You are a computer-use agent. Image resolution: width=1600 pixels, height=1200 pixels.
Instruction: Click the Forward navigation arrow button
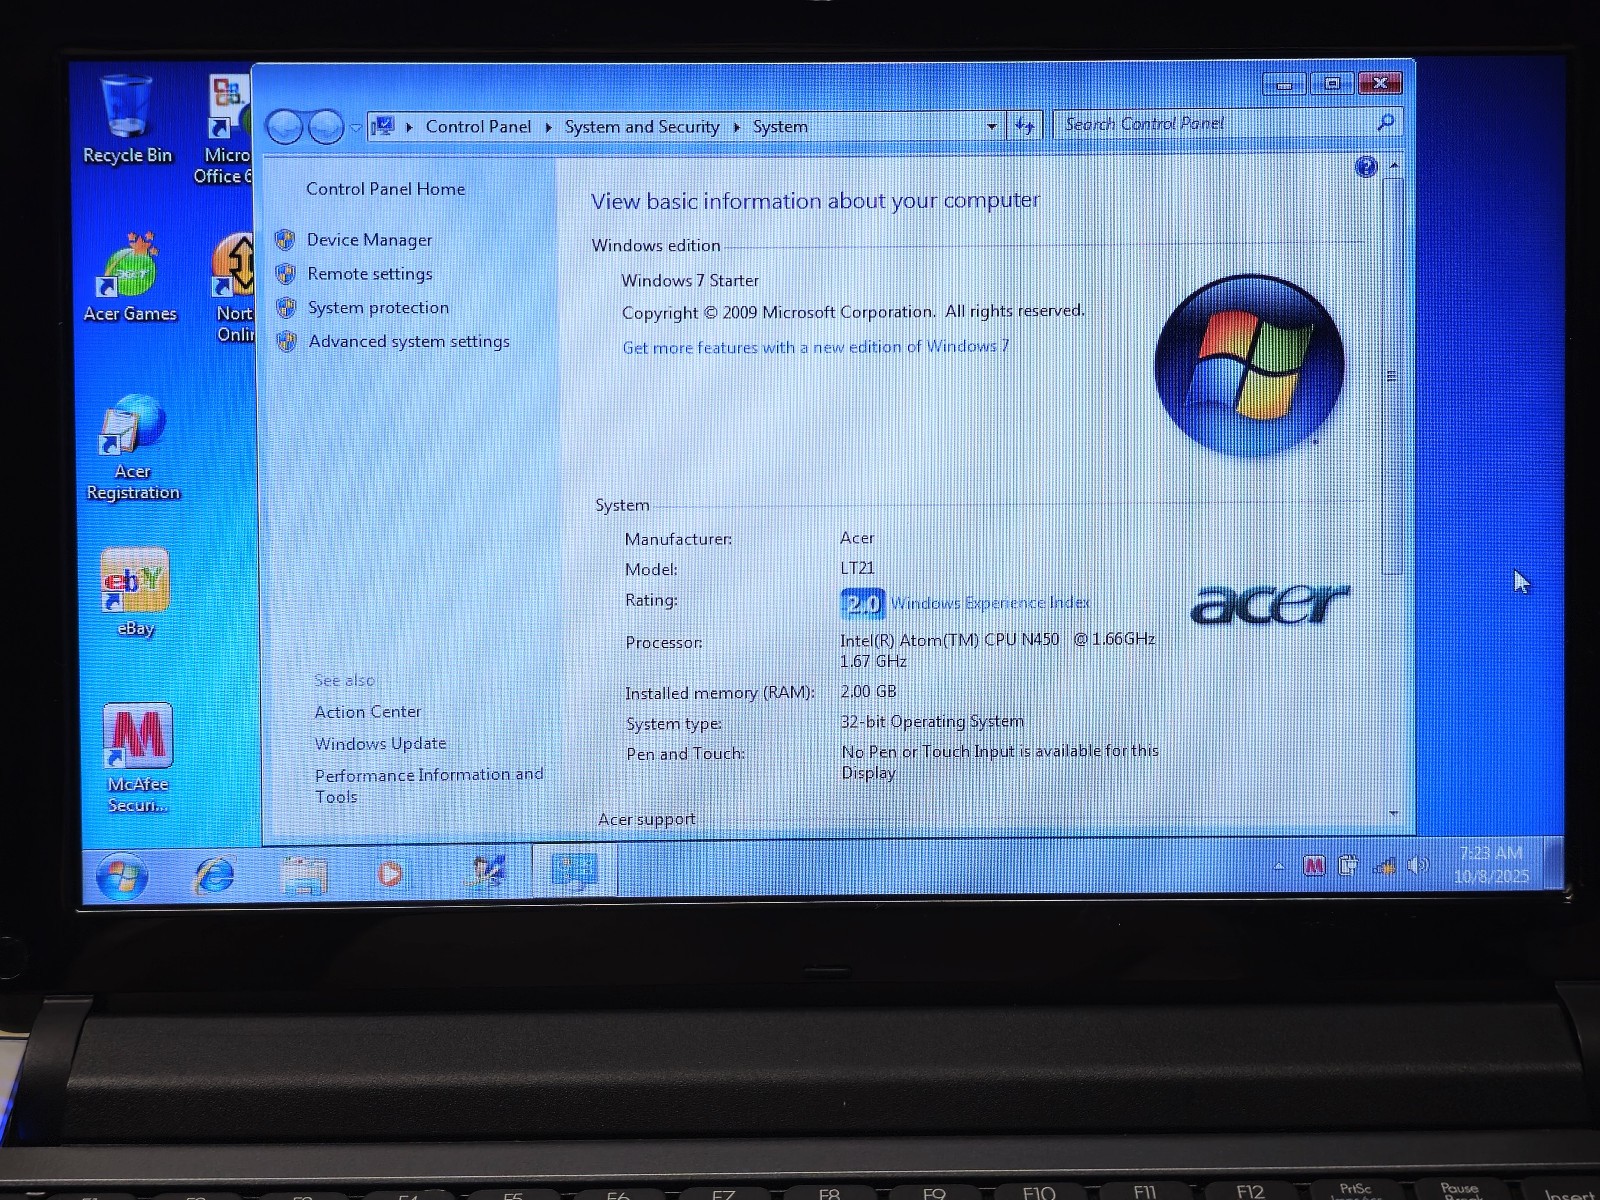tap(326, 127)
